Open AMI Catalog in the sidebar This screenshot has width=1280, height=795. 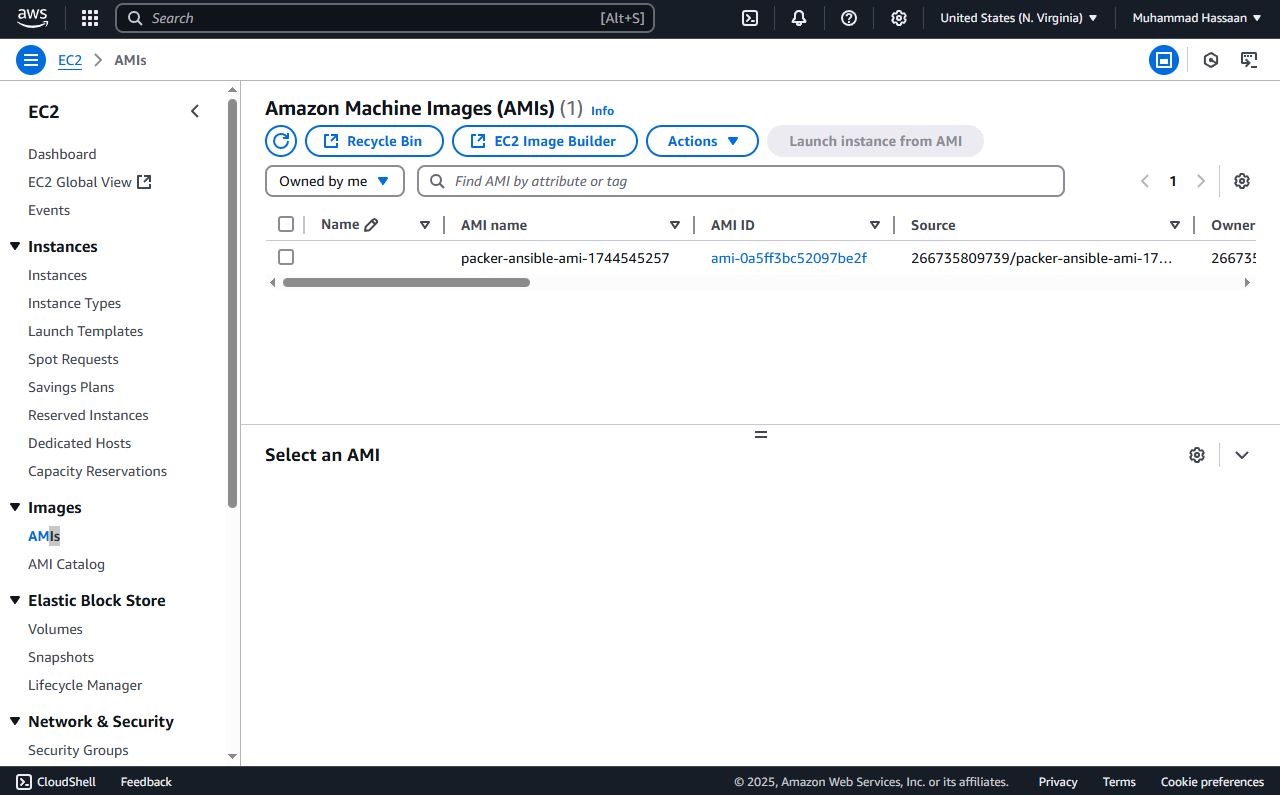66,564
